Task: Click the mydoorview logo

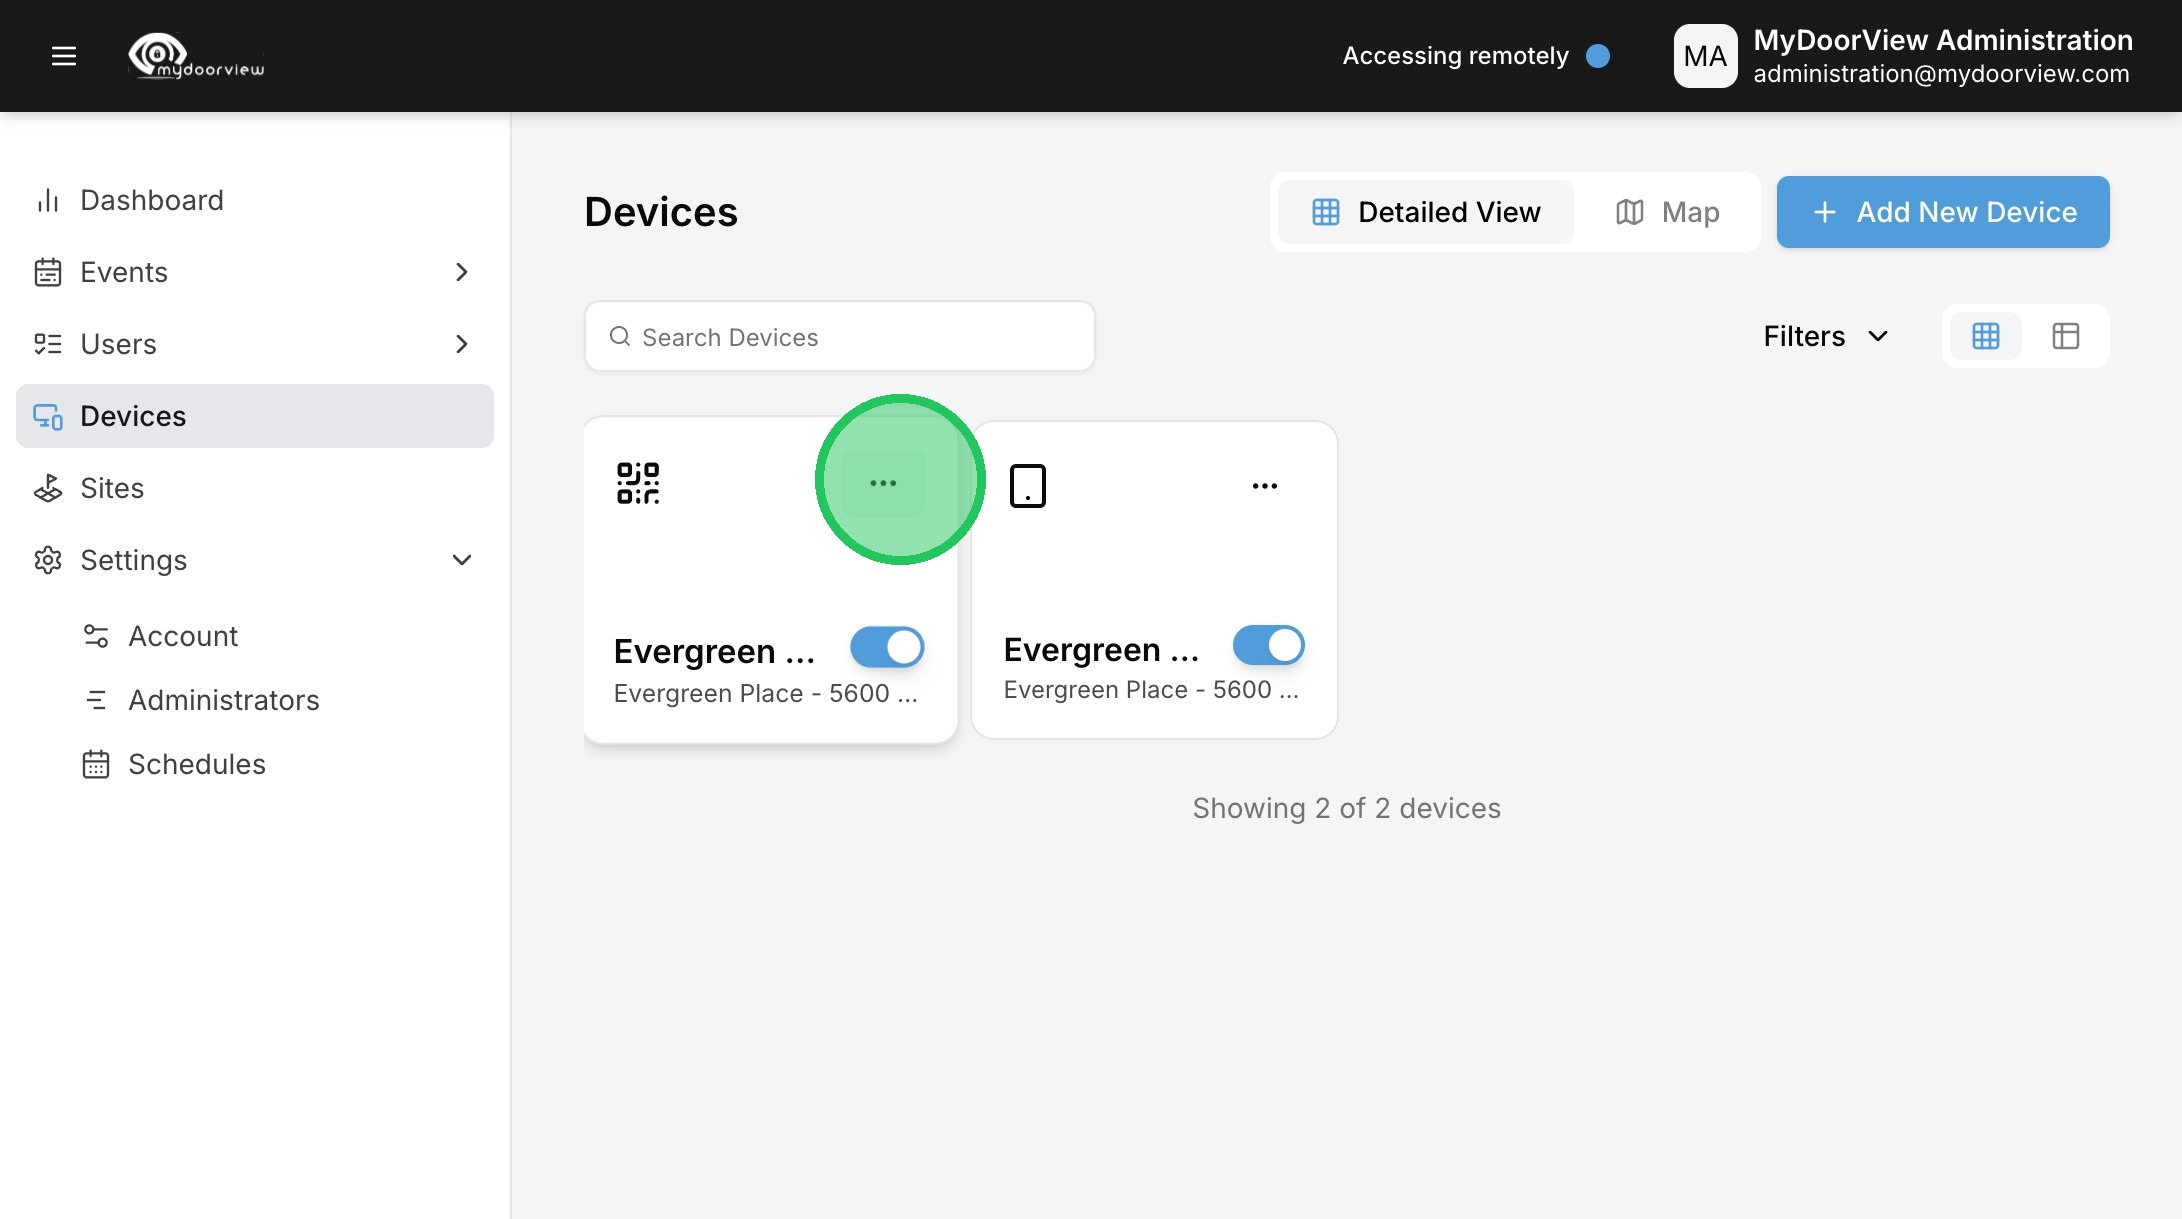Action: pyautogui.click(x=196, y=56)
